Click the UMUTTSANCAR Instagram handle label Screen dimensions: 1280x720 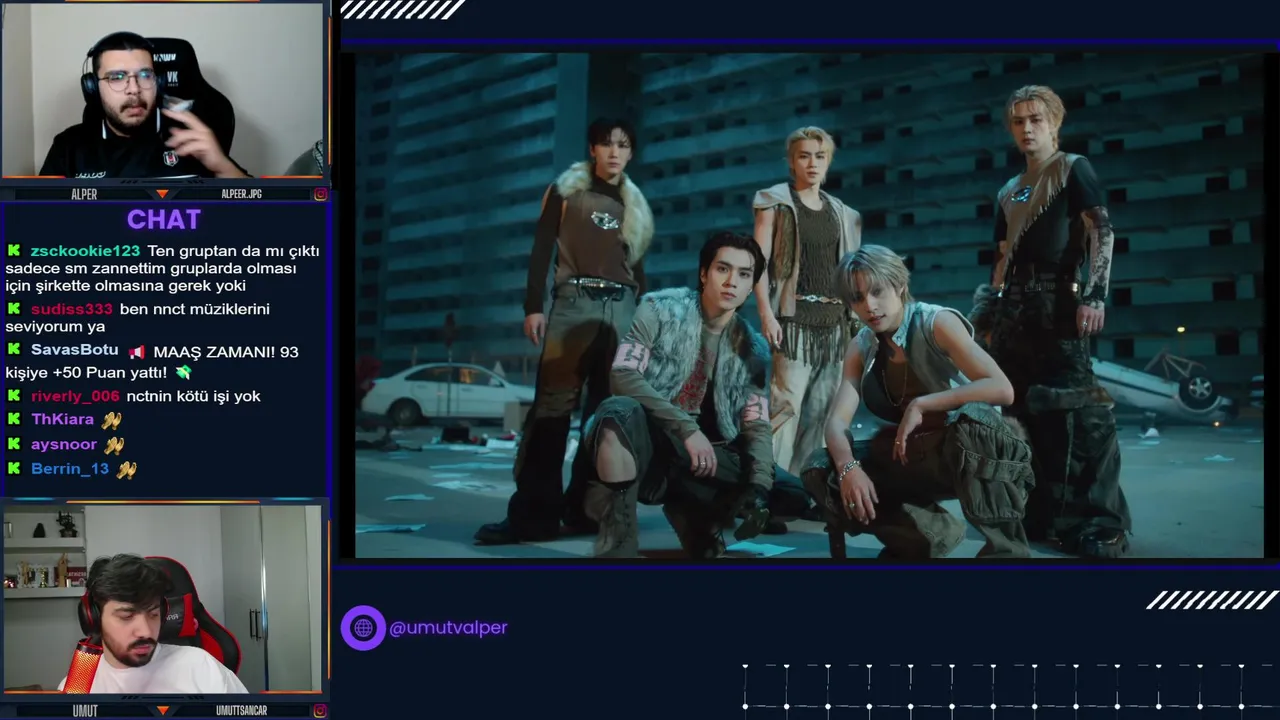tap(242, 711)
